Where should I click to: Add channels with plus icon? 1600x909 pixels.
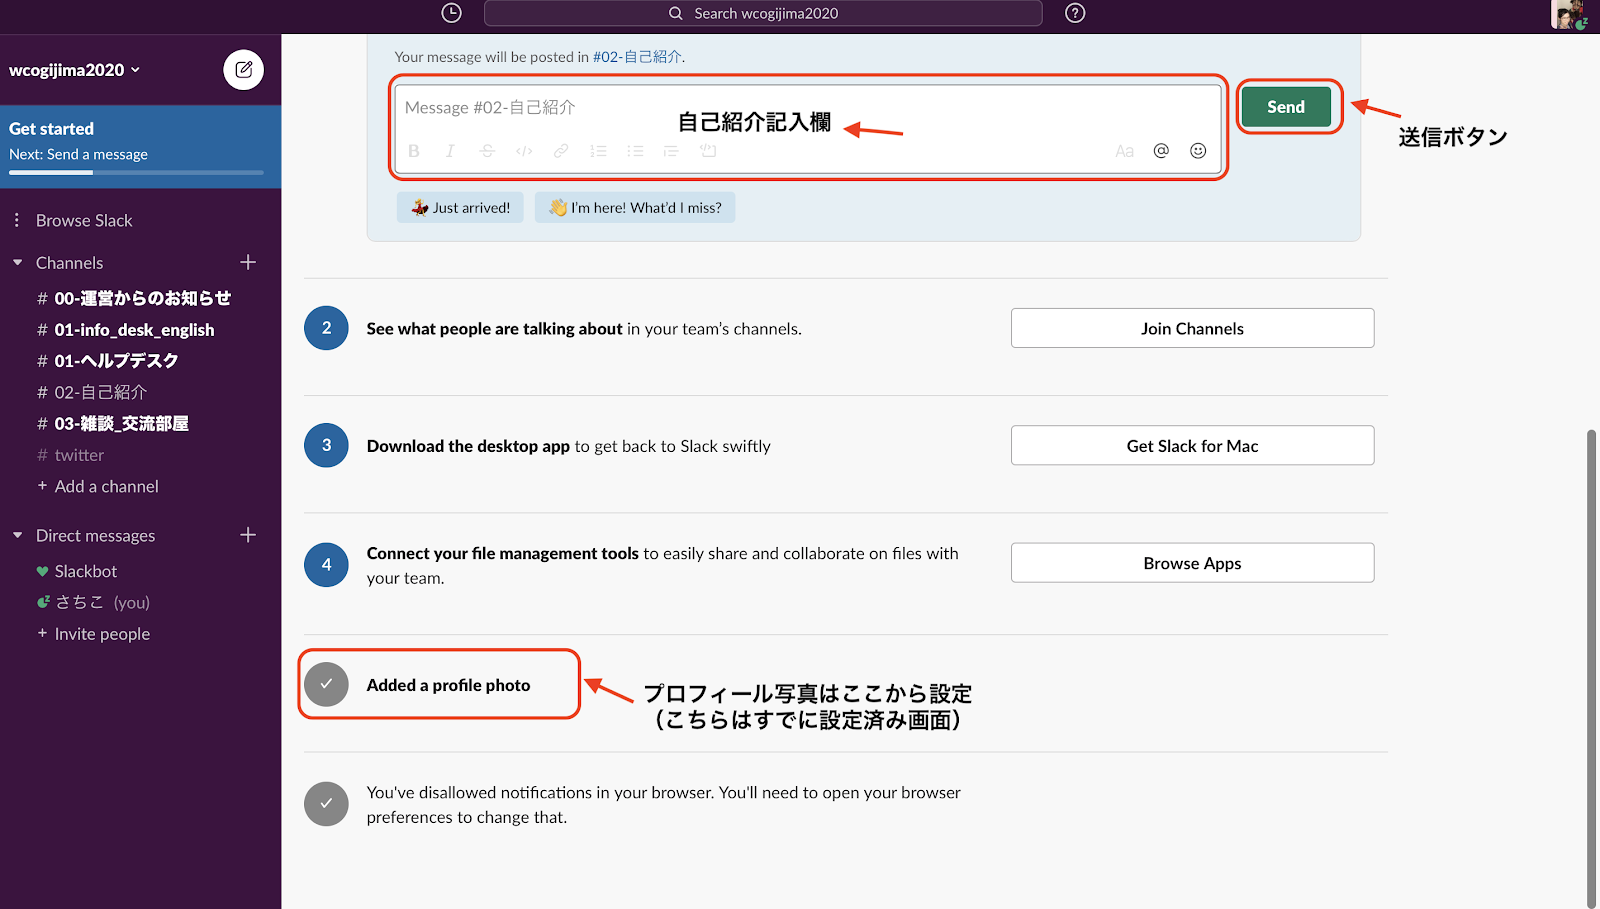(248, 262)
